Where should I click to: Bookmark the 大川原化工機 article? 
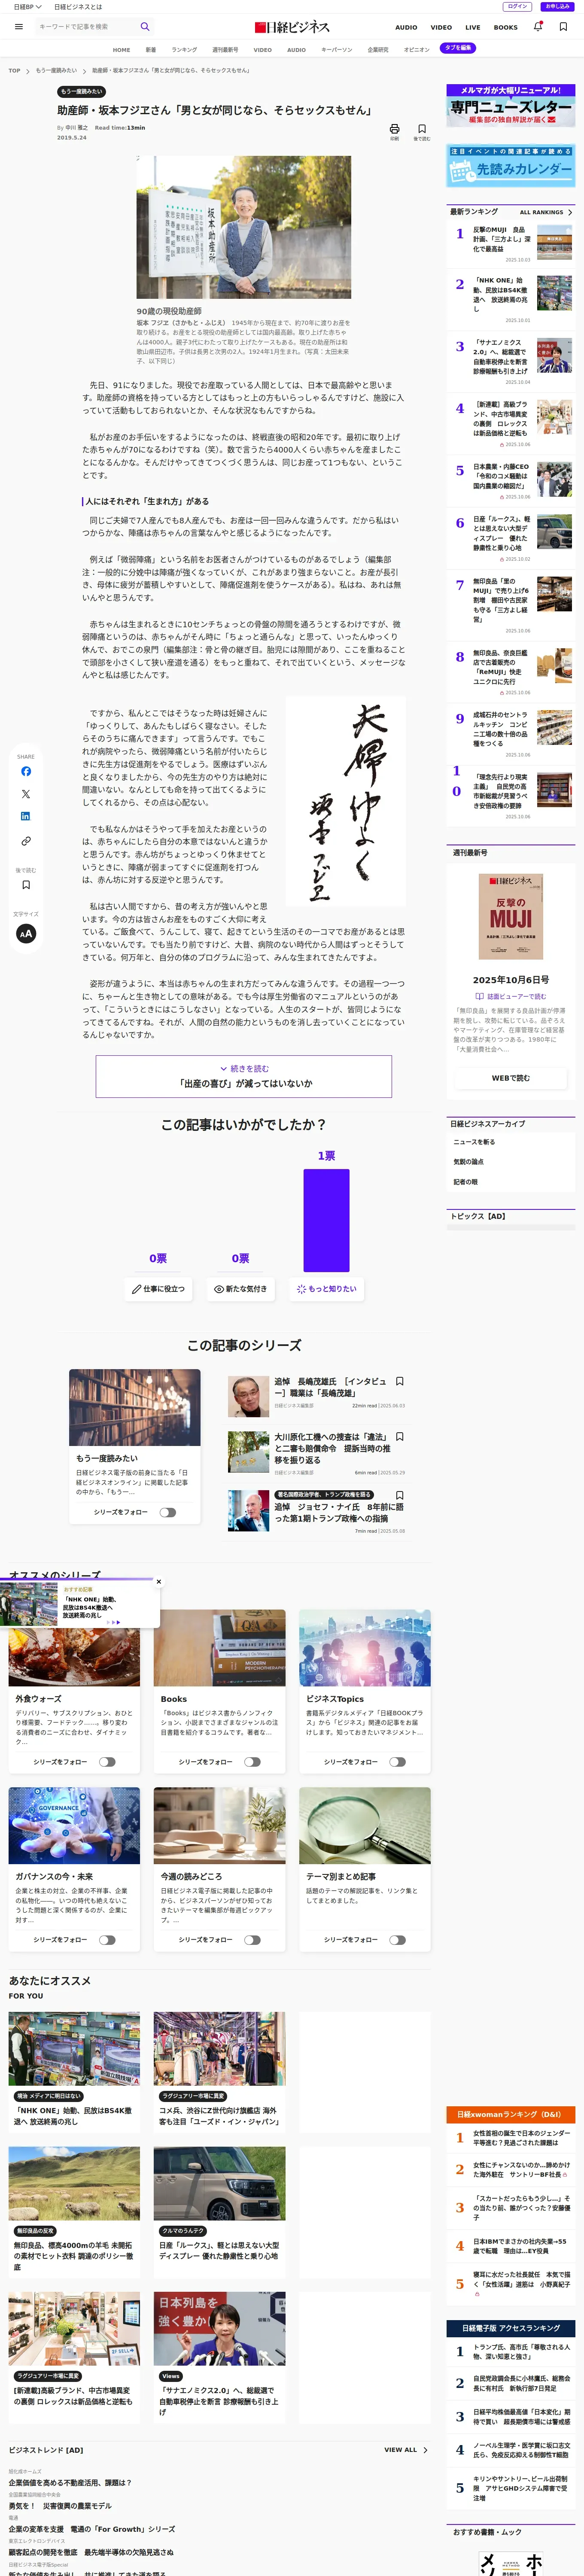(400, 1437)
